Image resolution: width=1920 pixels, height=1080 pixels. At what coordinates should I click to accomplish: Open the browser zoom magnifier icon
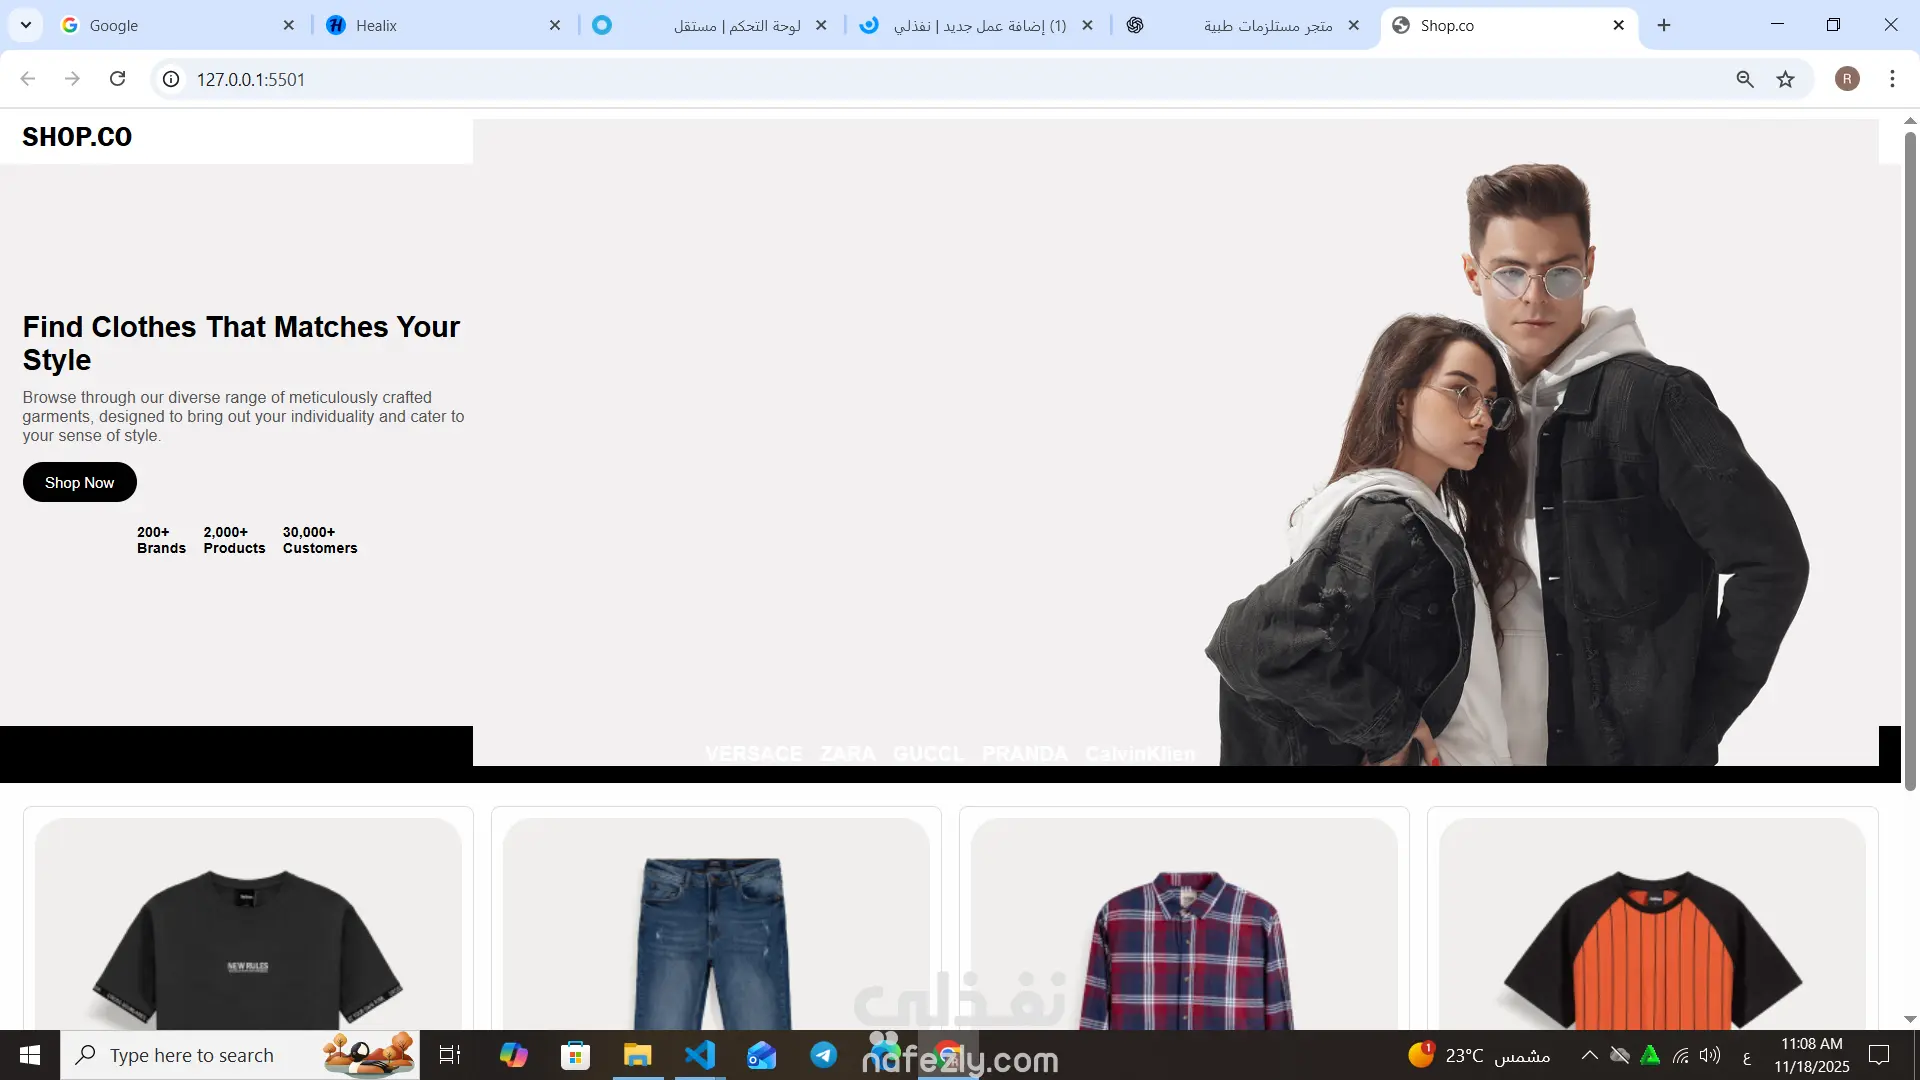(1745, 79)
